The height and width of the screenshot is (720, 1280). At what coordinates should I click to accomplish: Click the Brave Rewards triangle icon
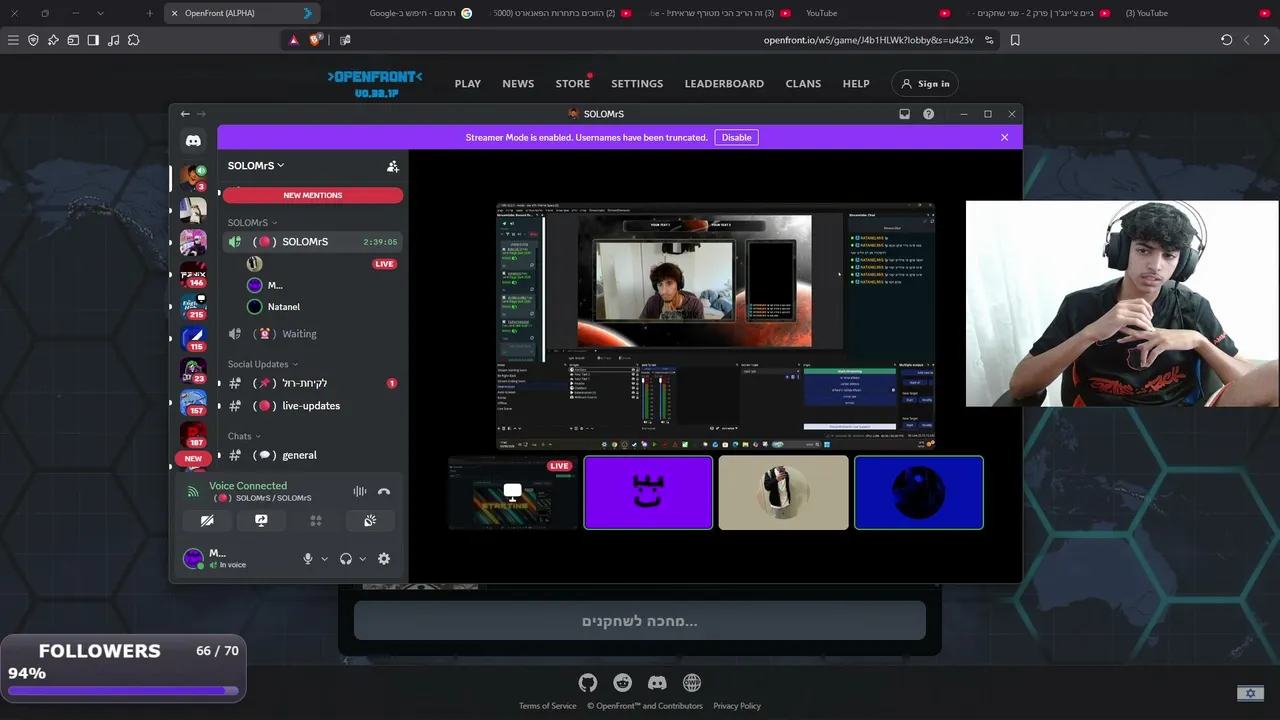tap(294, 40)
